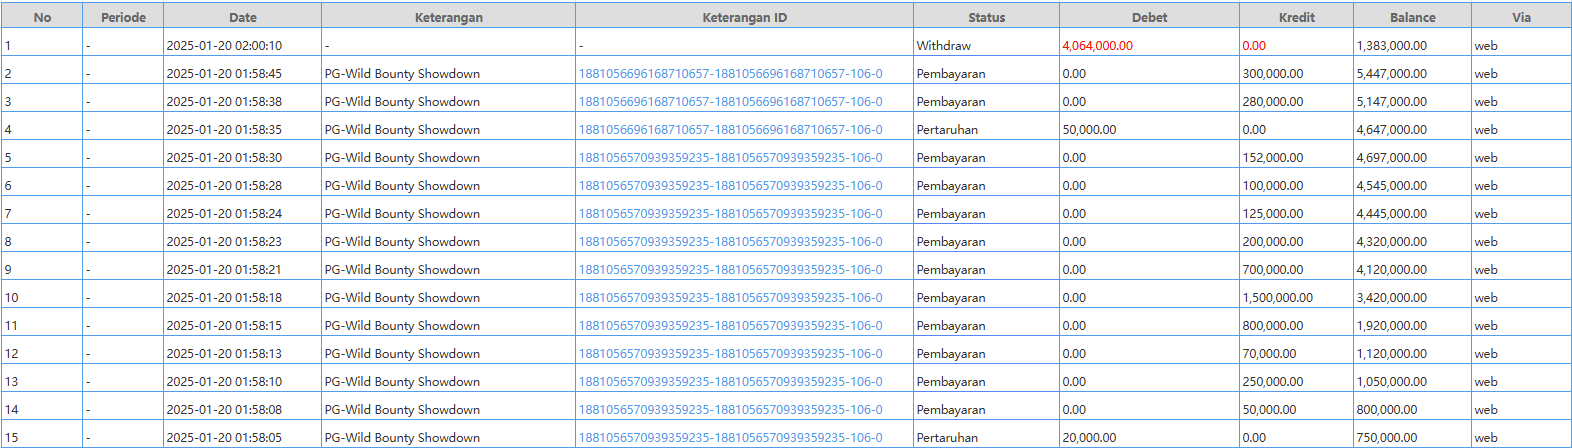Select row number 8 cell

pyautogui.click(x=42, y=242)
